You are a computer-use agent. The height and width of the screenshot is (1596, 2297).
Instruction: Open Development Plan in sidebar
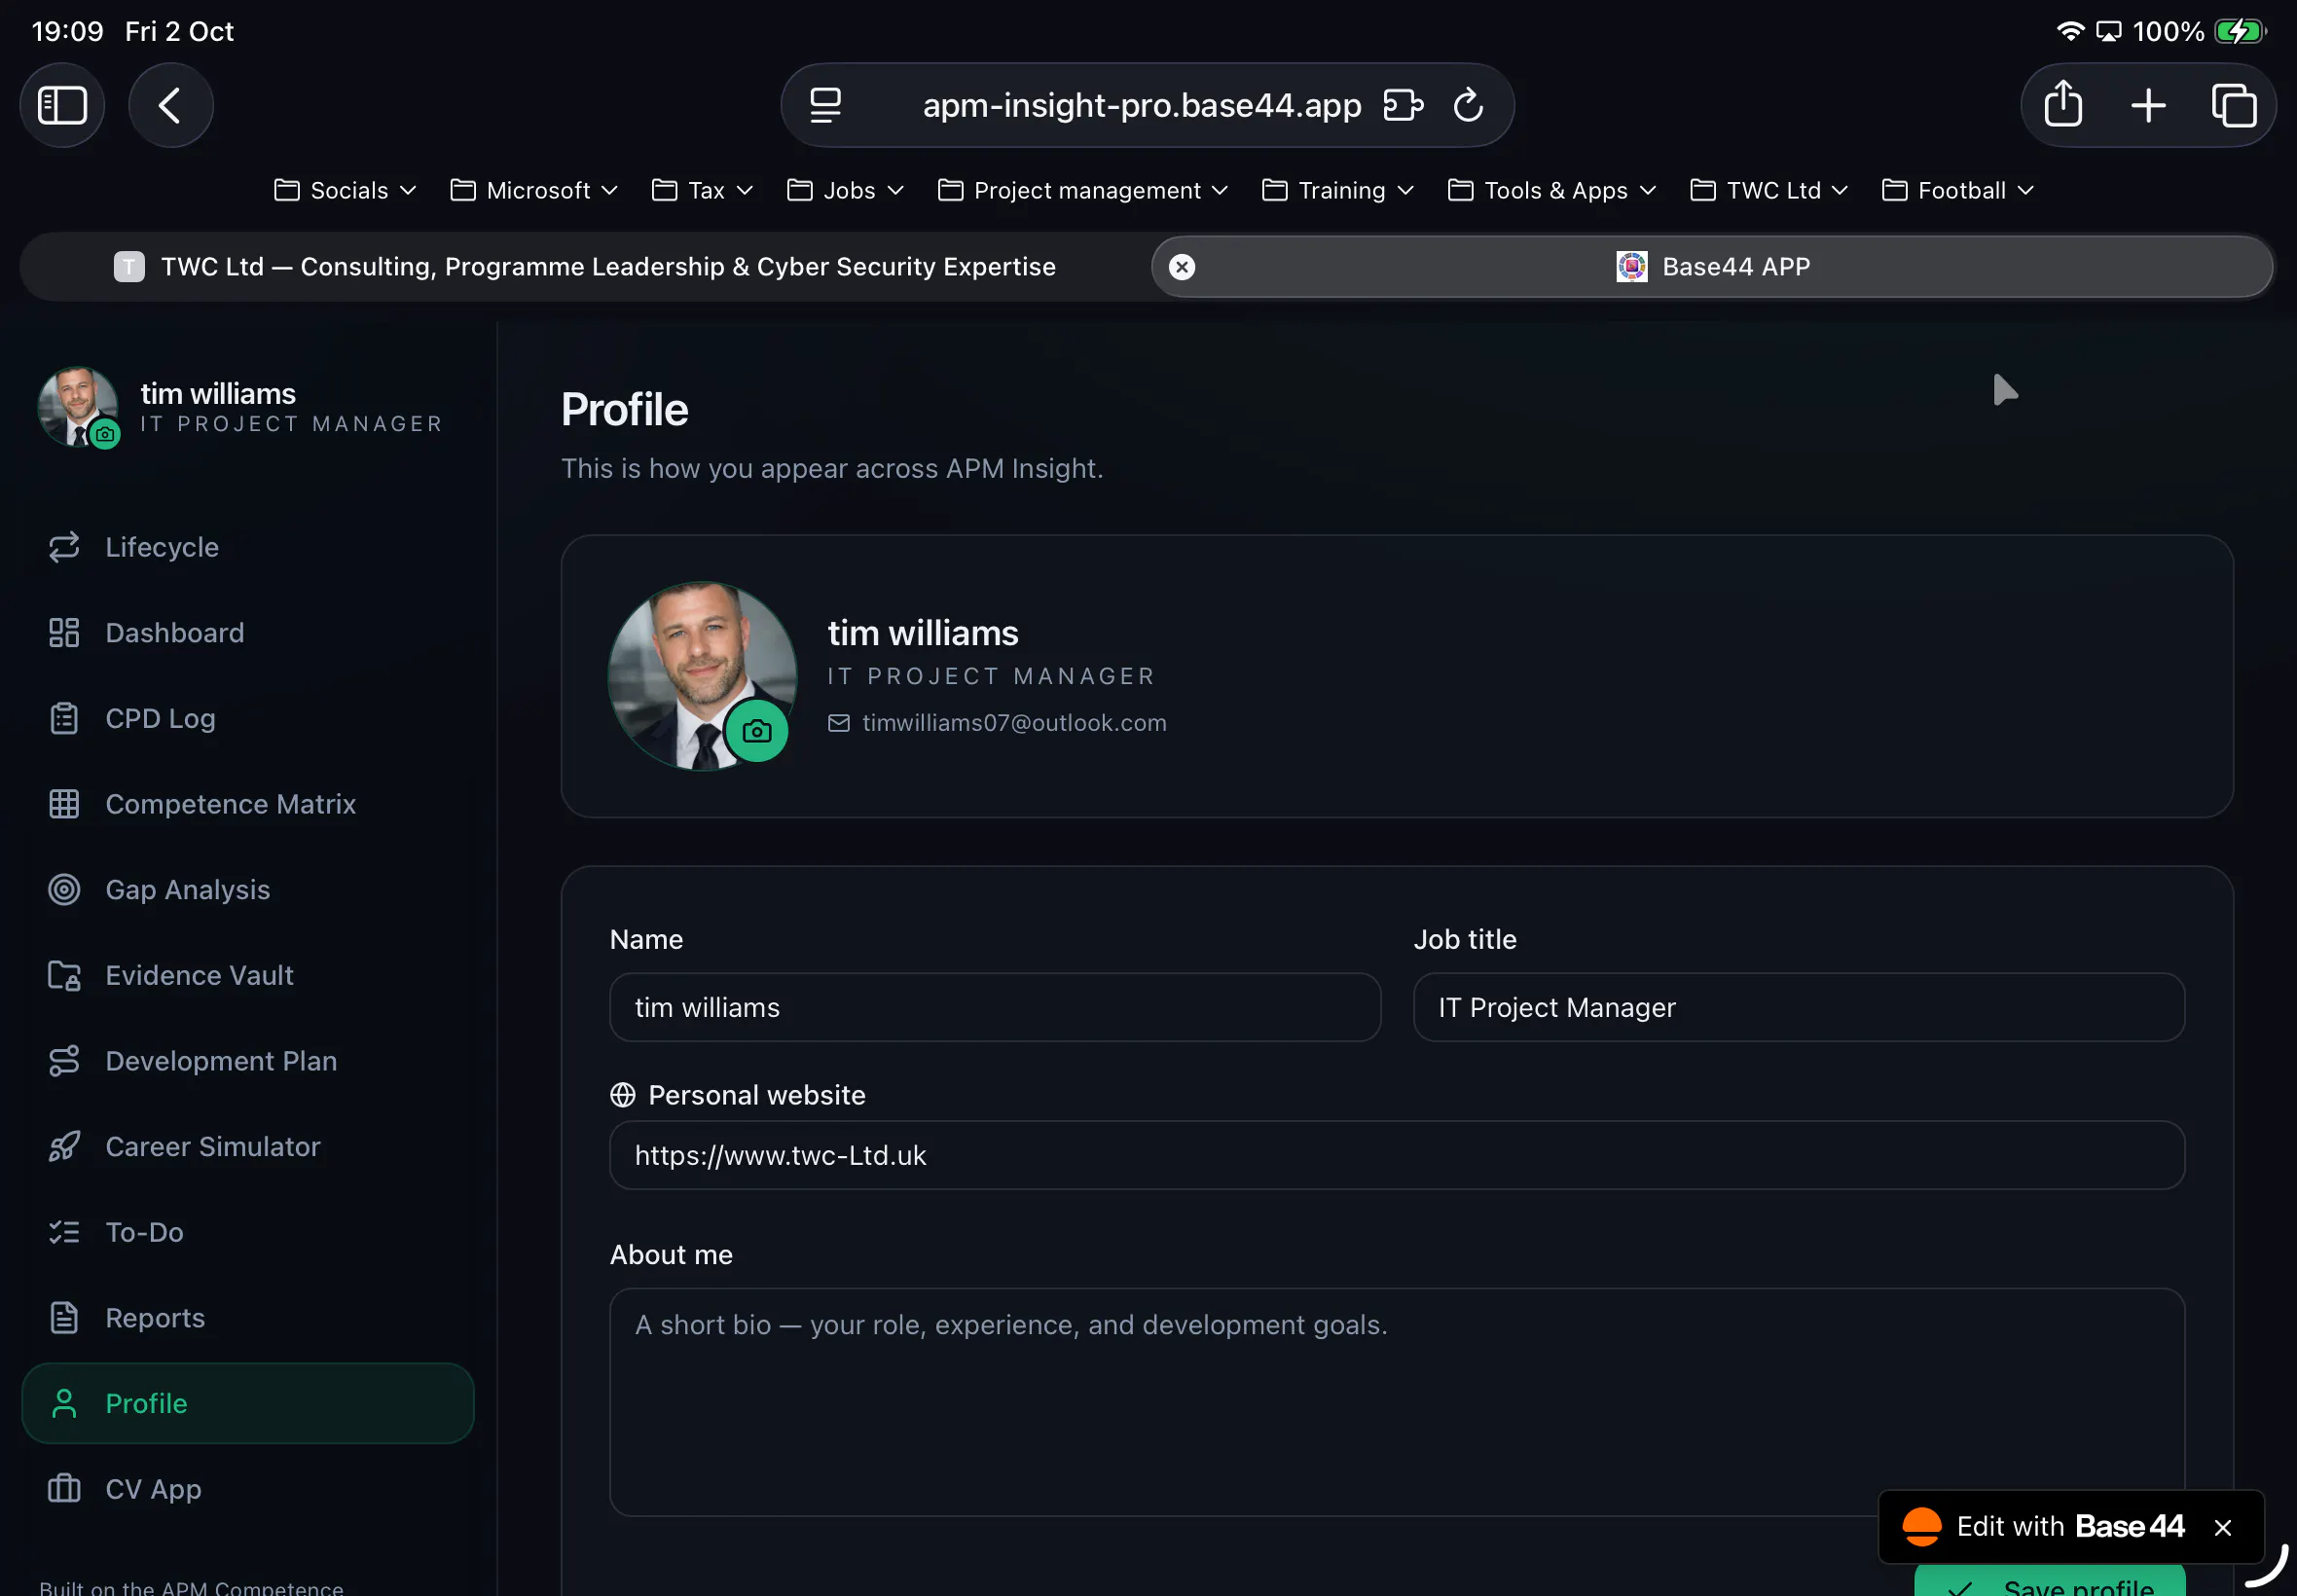tap(248, 1061)
